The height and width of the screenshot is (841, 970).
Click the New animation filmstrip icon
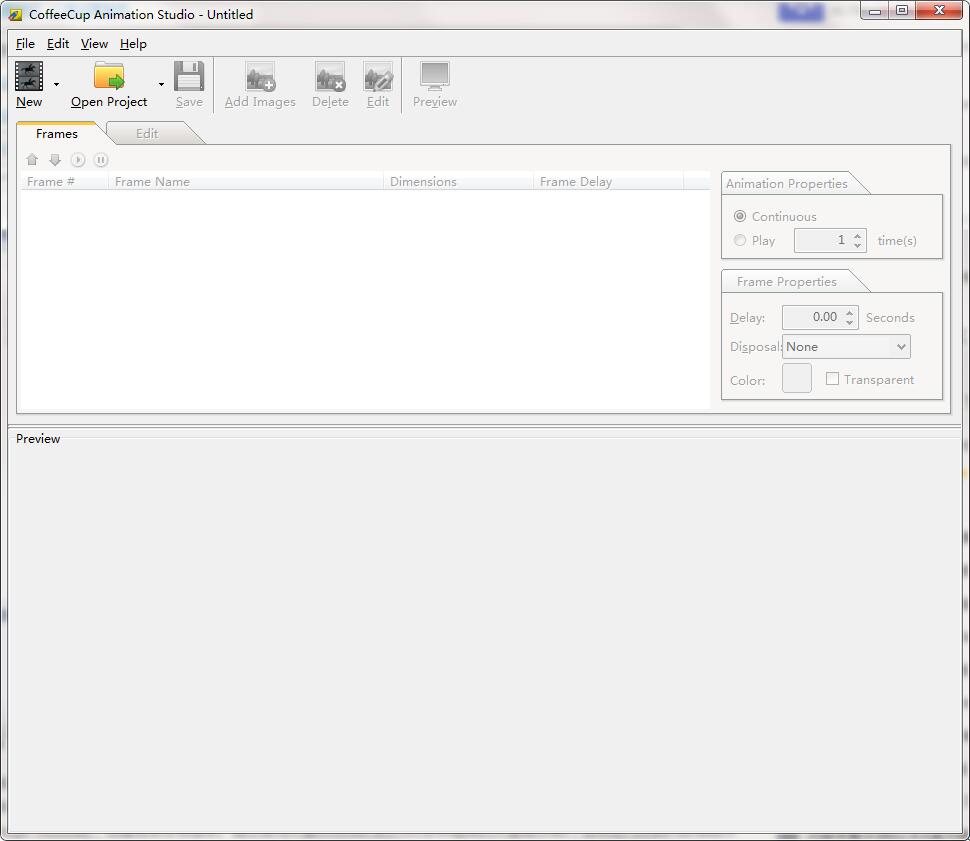[29, 76]
